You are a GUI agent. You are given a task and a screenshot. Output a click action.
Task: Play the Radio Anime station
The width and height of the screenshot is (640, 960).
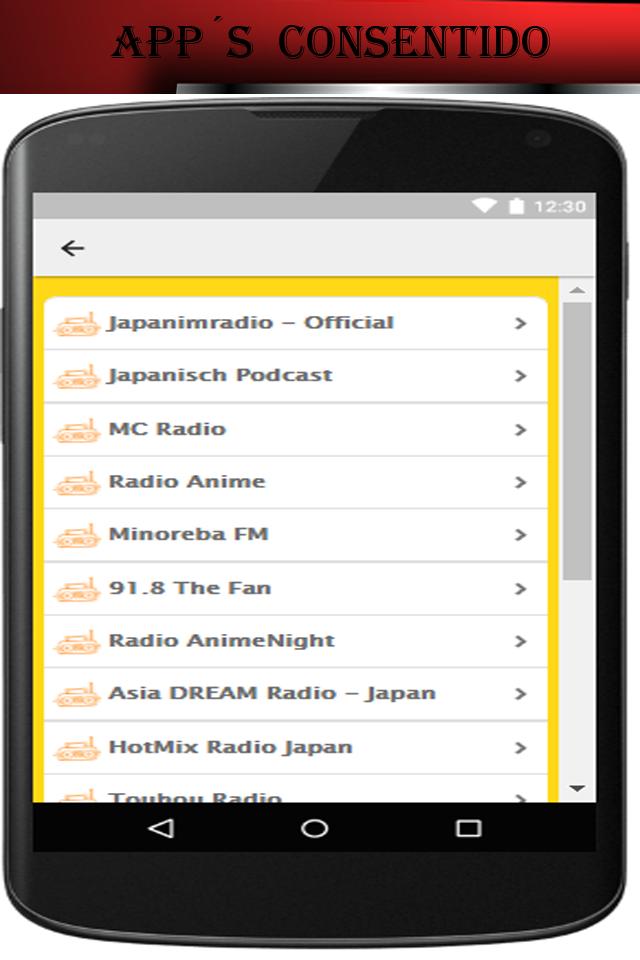click(x=296, y=482)
